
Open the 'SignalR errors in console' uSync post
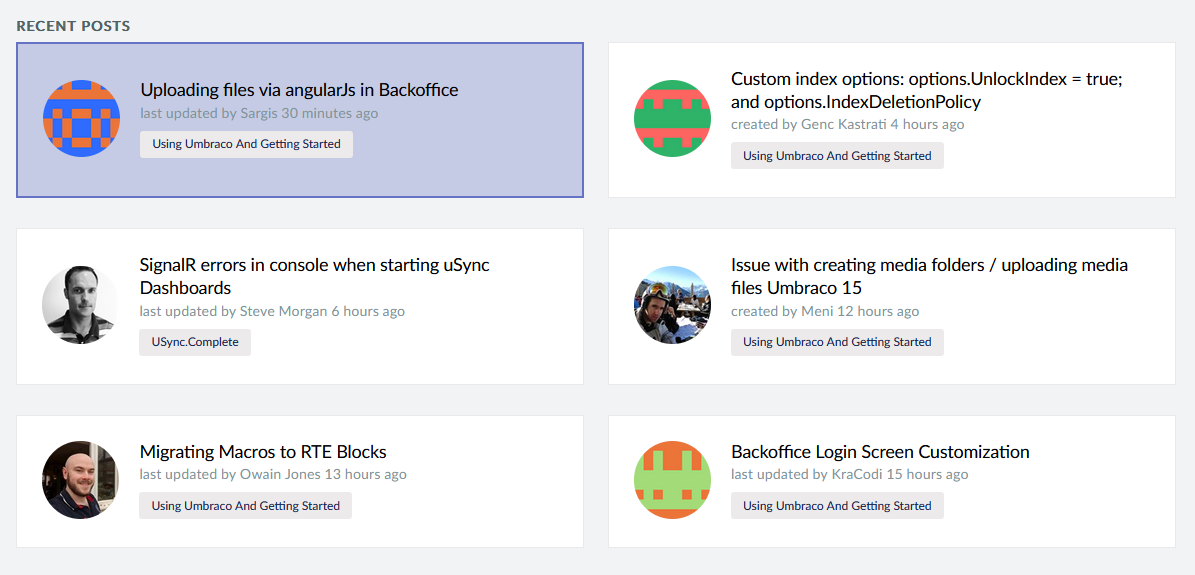314,276
